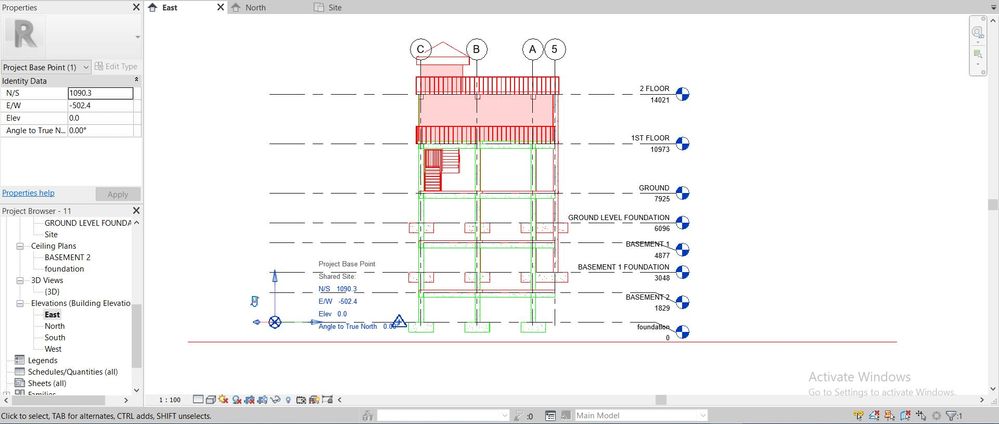This screenshot has height=424, width=999.
Task: Toggle Sun Path icon in view control bar
Action: point(223,400)
